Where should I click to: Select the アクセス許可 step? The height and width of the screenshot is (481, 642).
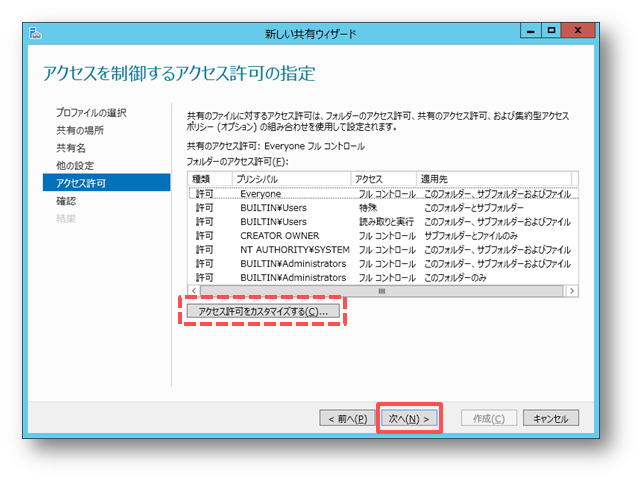[x=106, y=183]
